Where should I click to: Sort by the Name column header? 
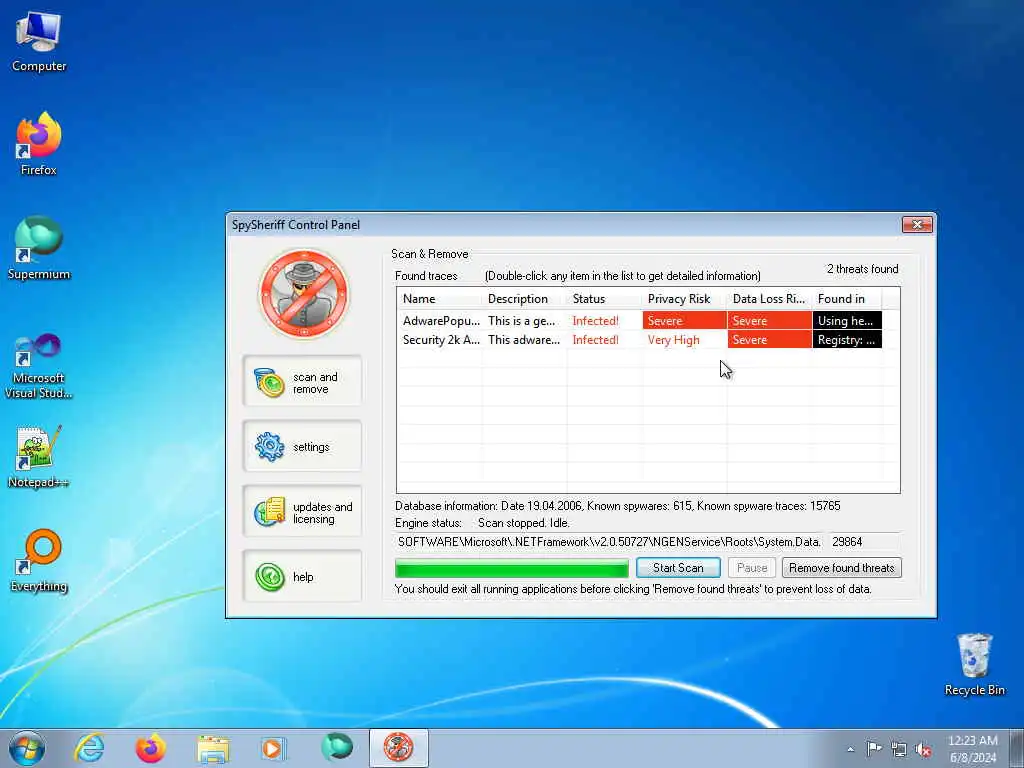click(x=440, y=298)
